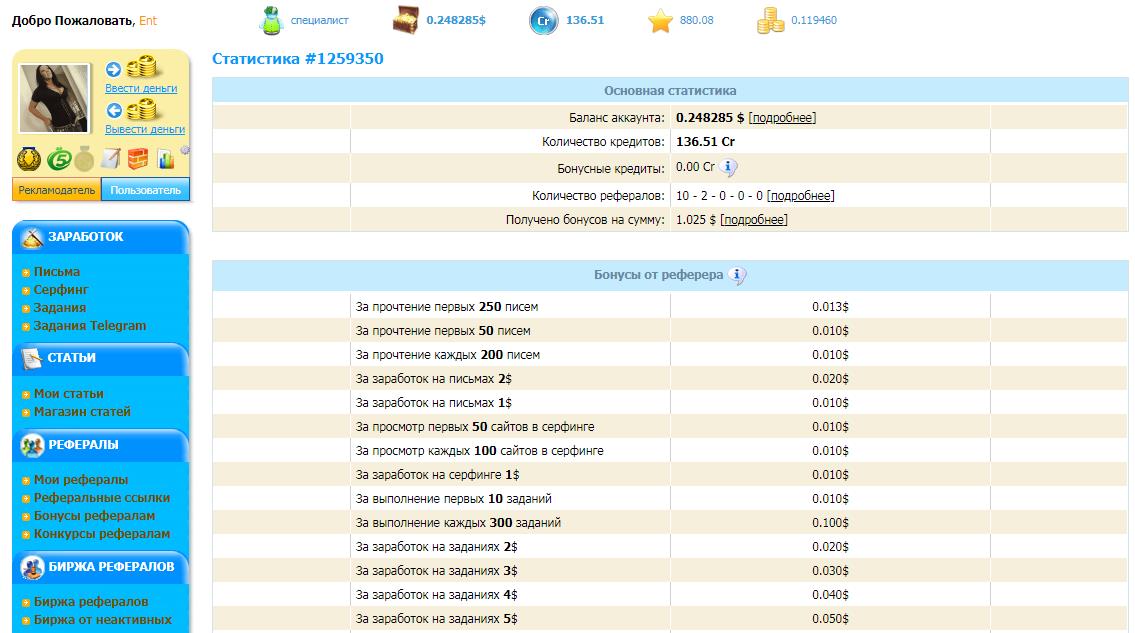Click row За заработок на заданиях 4$
1135x633 pixels.
pyautogui.click(x=670, y=595)
